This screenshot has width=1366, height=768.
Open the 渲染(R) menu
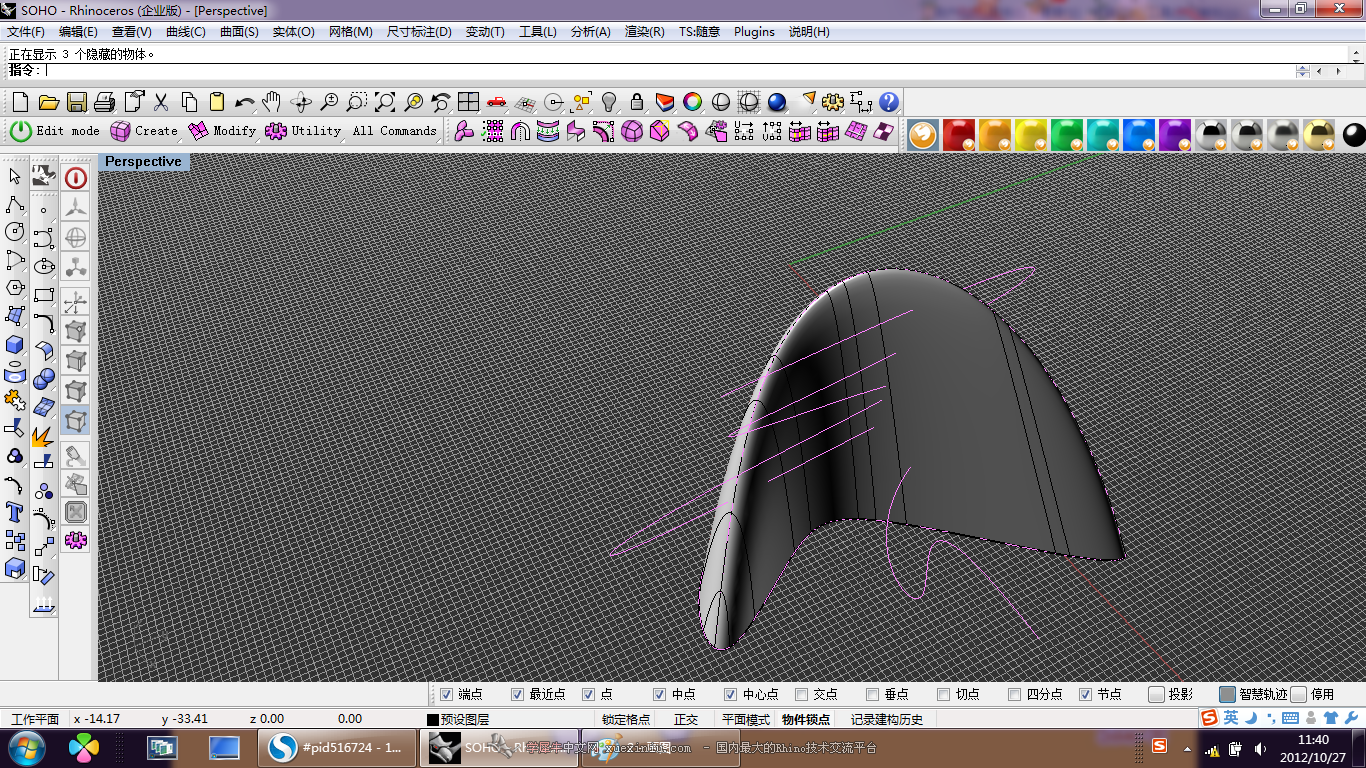645,32
